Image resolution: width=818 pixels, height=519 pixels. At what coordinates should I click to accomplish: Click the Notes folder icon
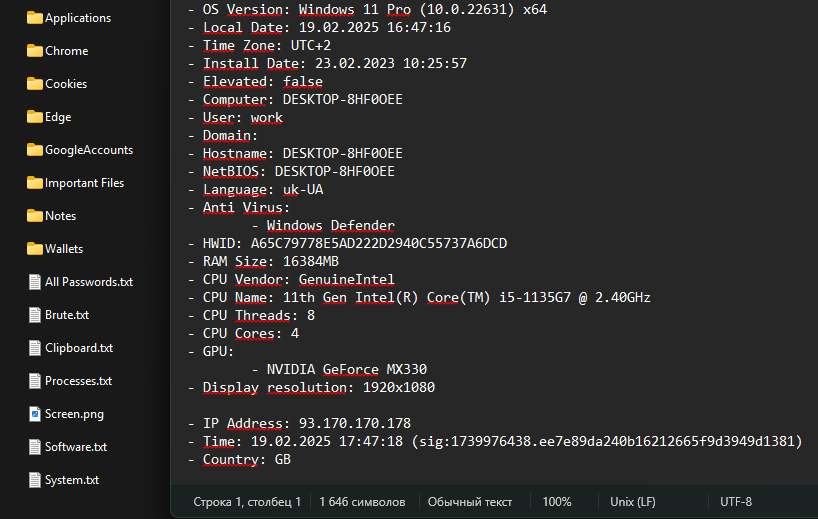point(34,216)
